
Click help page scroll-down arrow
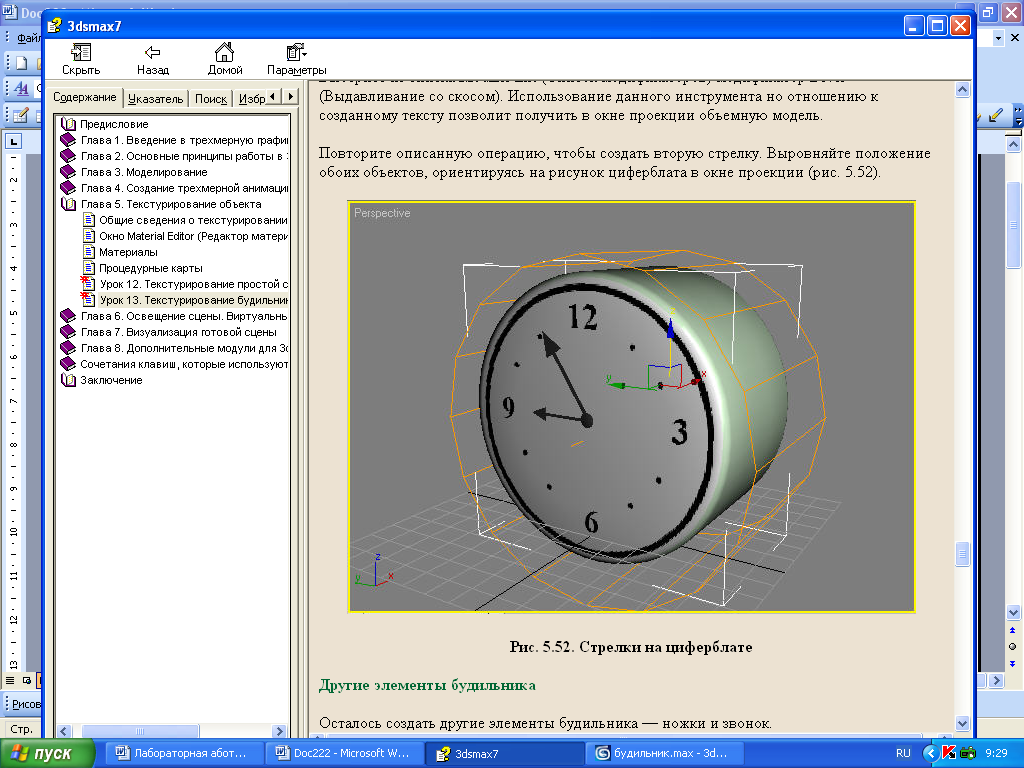962,723
